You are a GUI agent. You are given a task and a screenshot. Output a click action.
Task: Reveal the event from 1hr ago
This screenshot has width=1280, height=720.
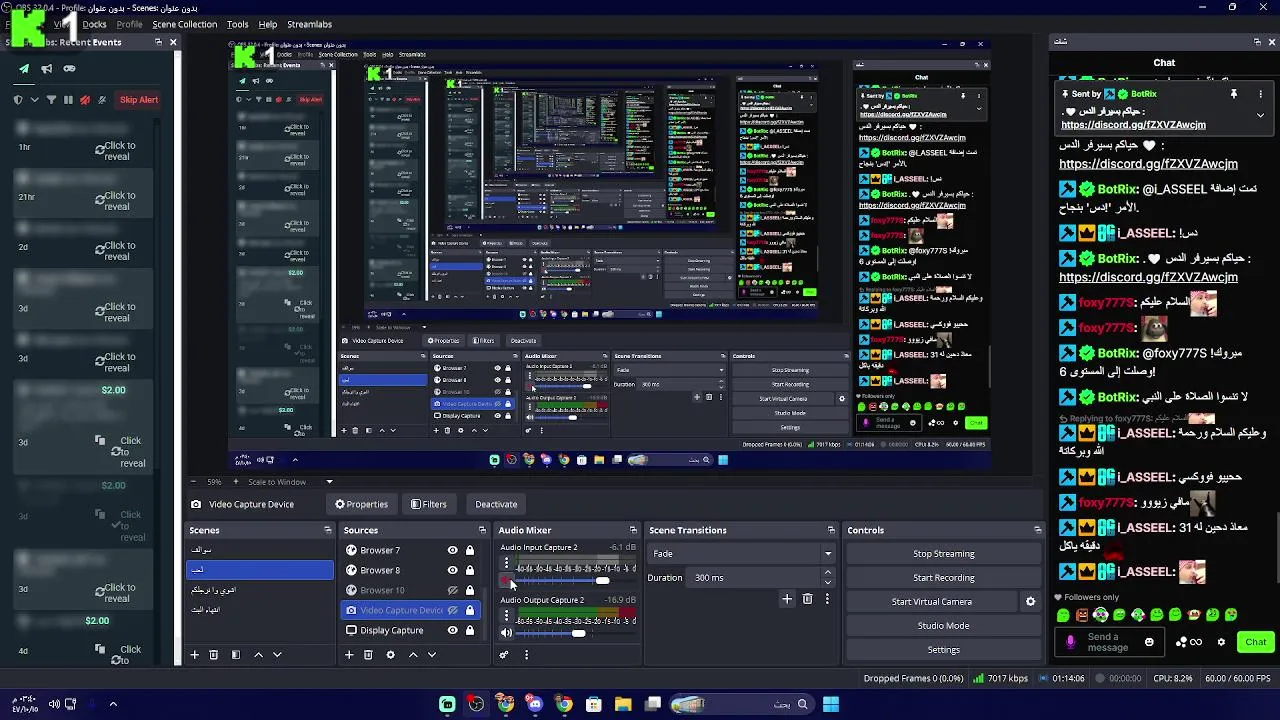pos(116,151)
